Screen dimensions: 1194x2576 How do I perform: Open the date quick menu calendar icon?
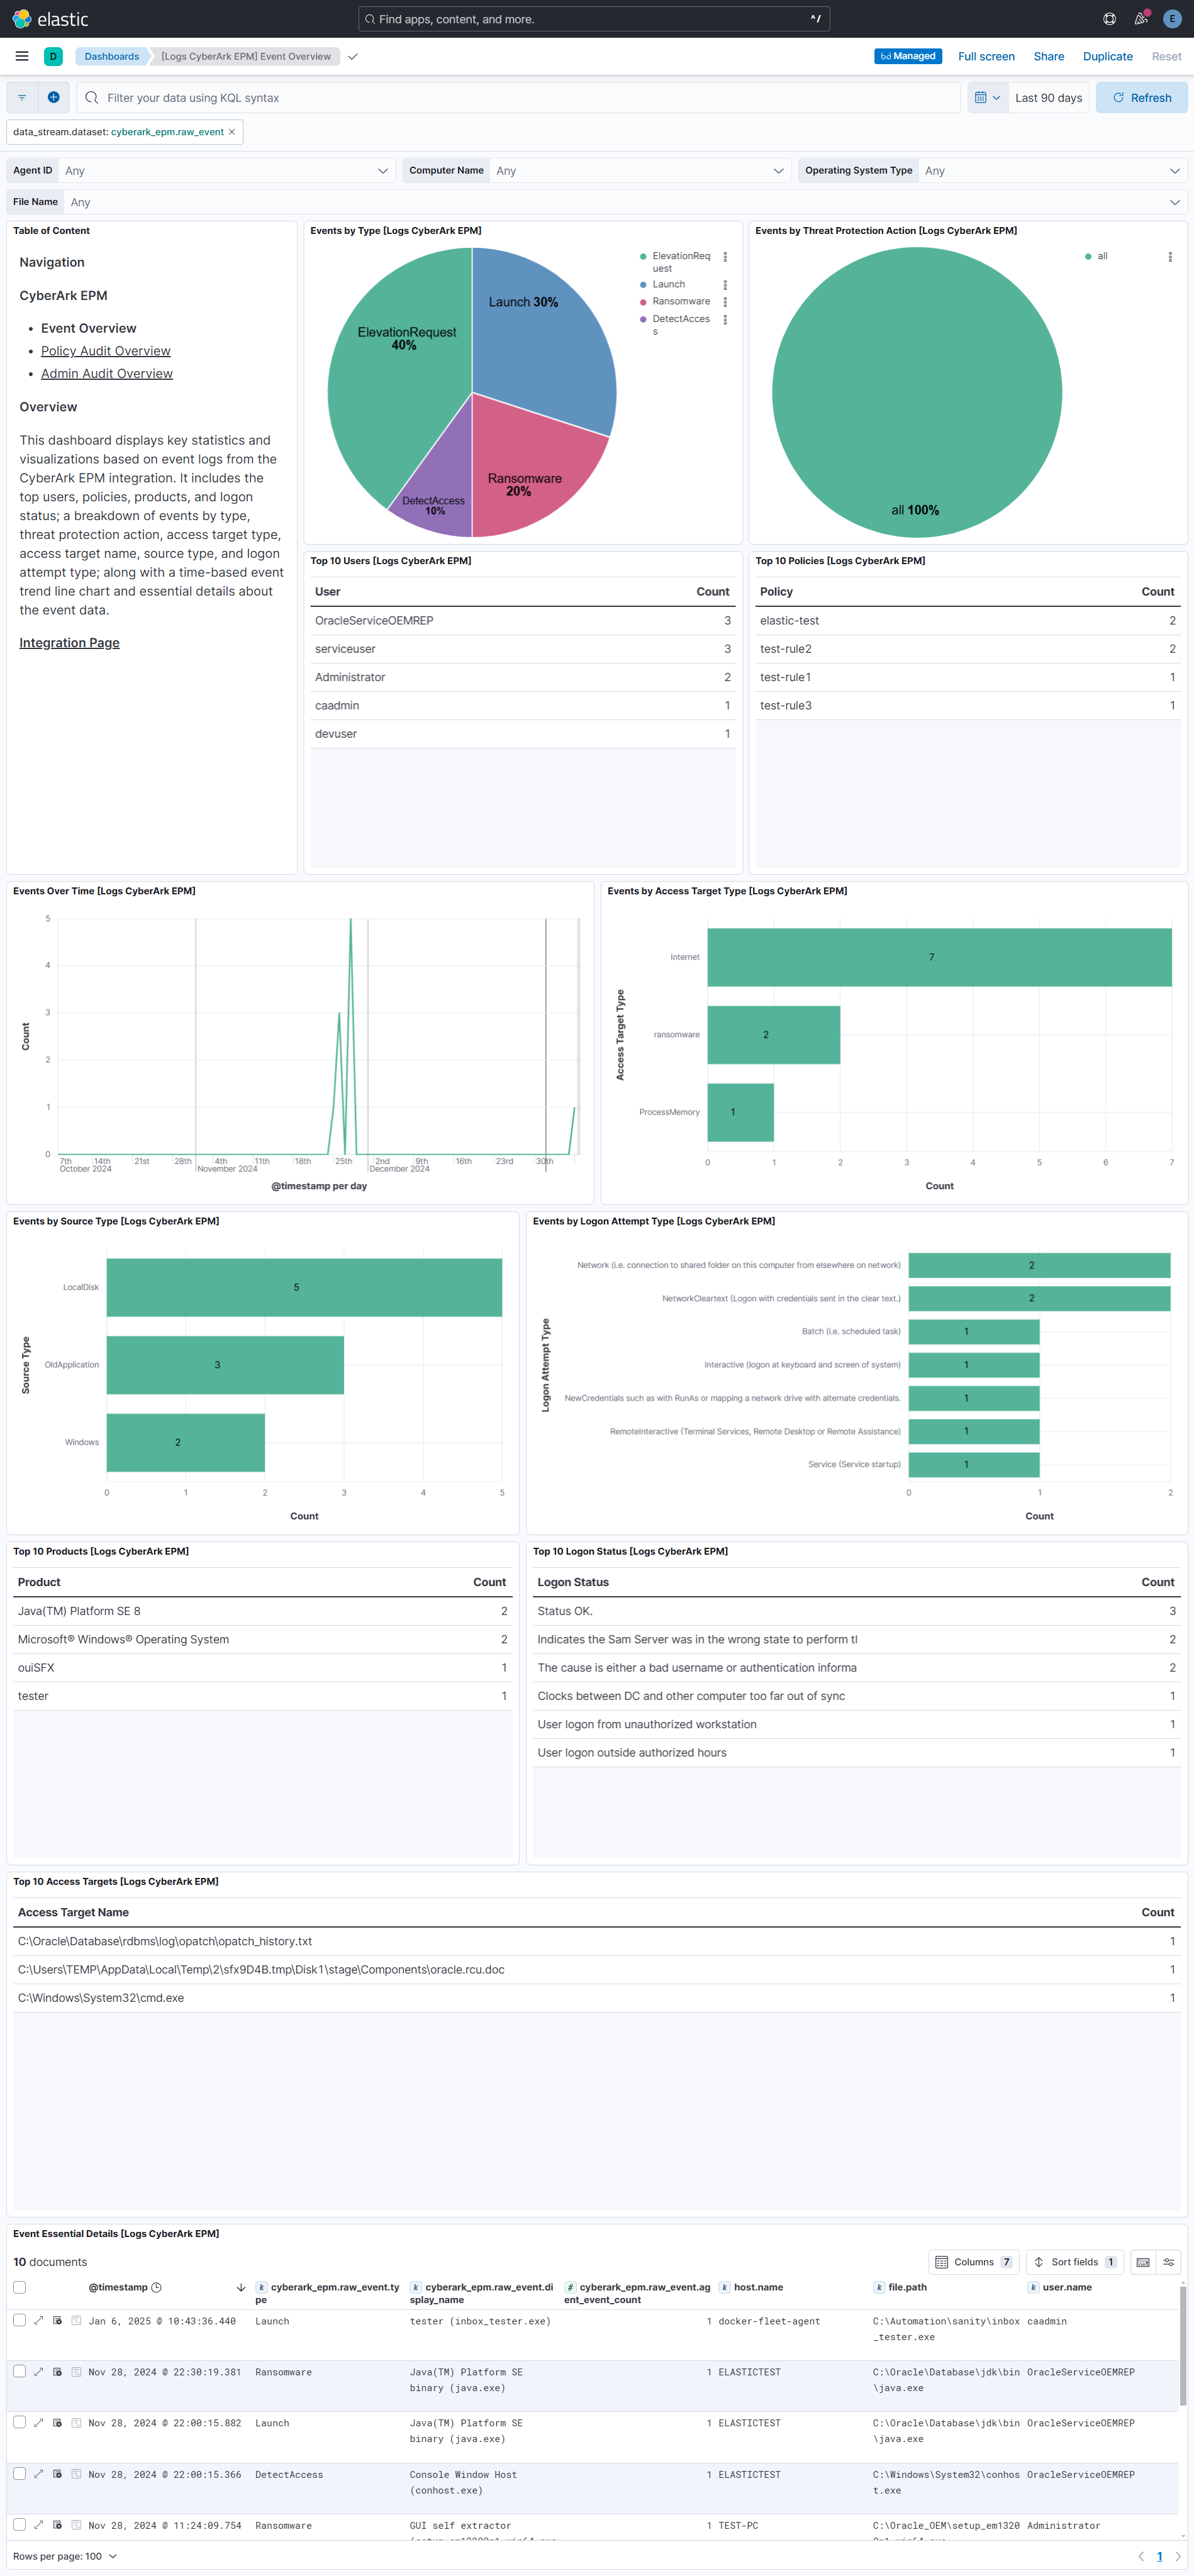coord(987,97)
